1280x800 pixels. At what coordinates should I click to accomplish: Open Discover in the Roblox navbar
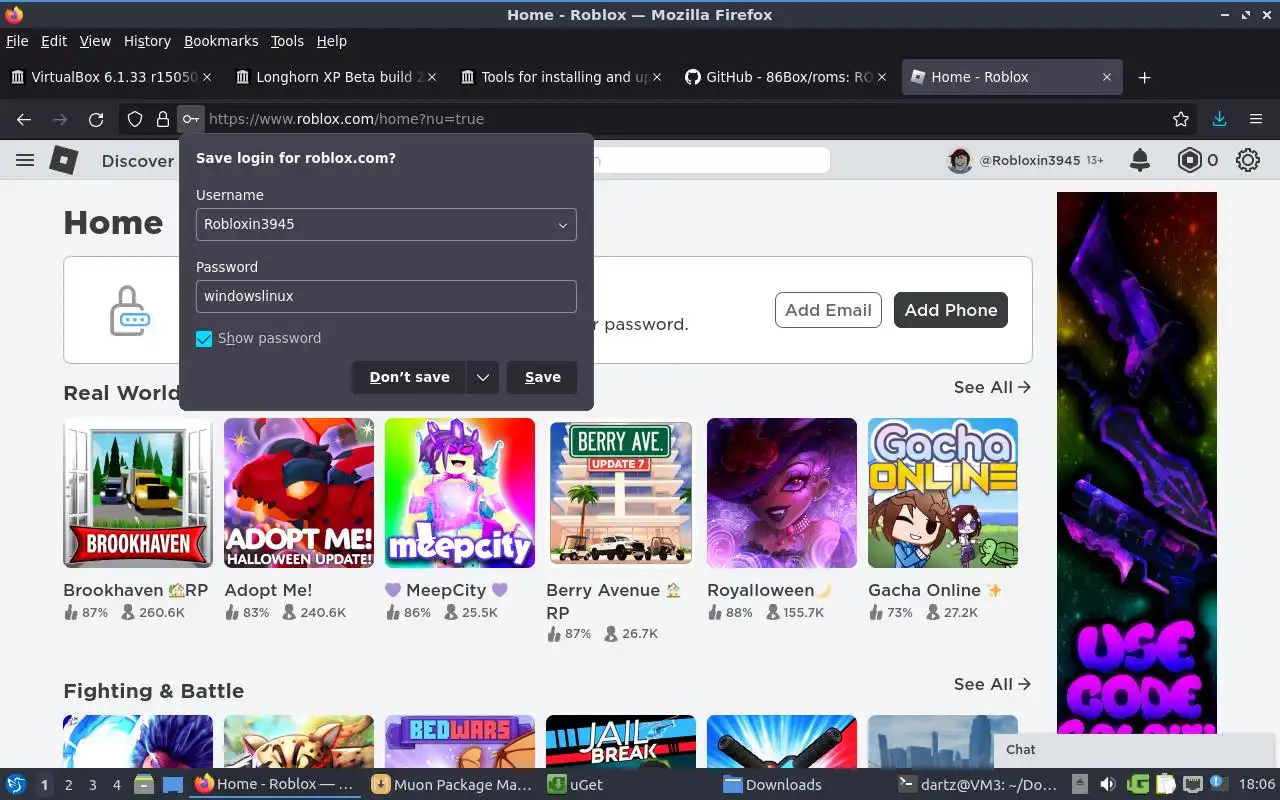(137, 161)
